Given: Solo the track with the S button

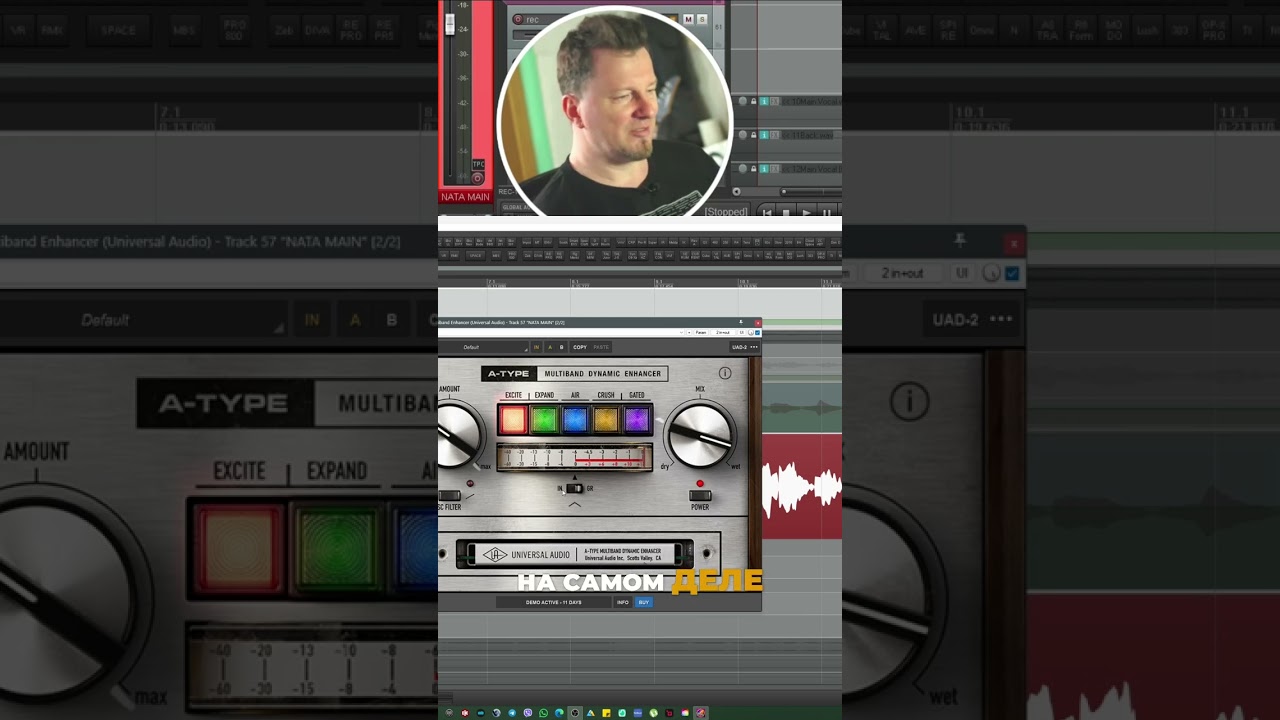Looking at the screenshot, I should (702, 19).
